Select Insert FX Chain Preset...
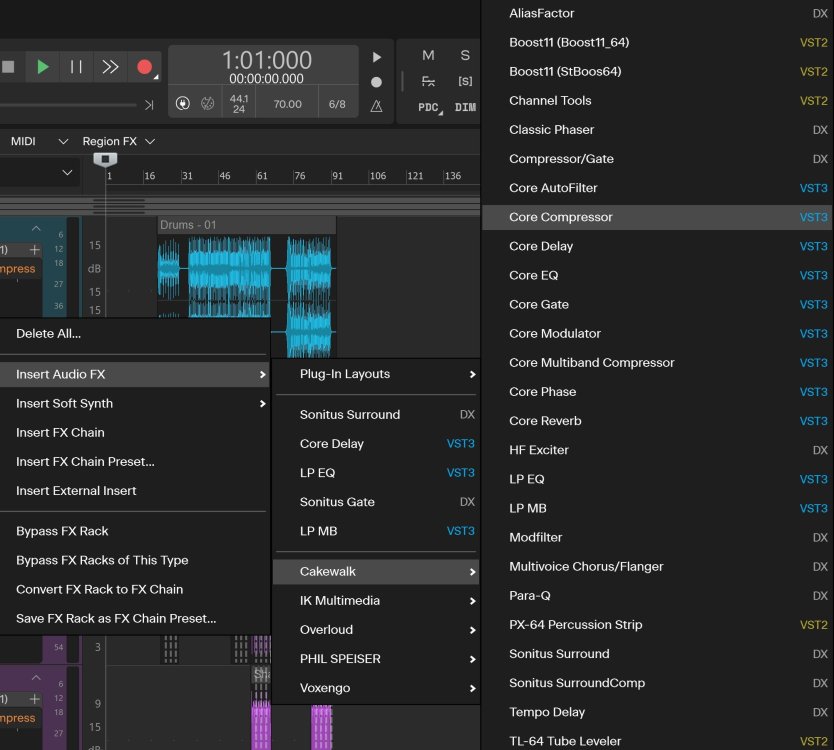Viewport: 834px width, 750px height. [x=135, y=462]
